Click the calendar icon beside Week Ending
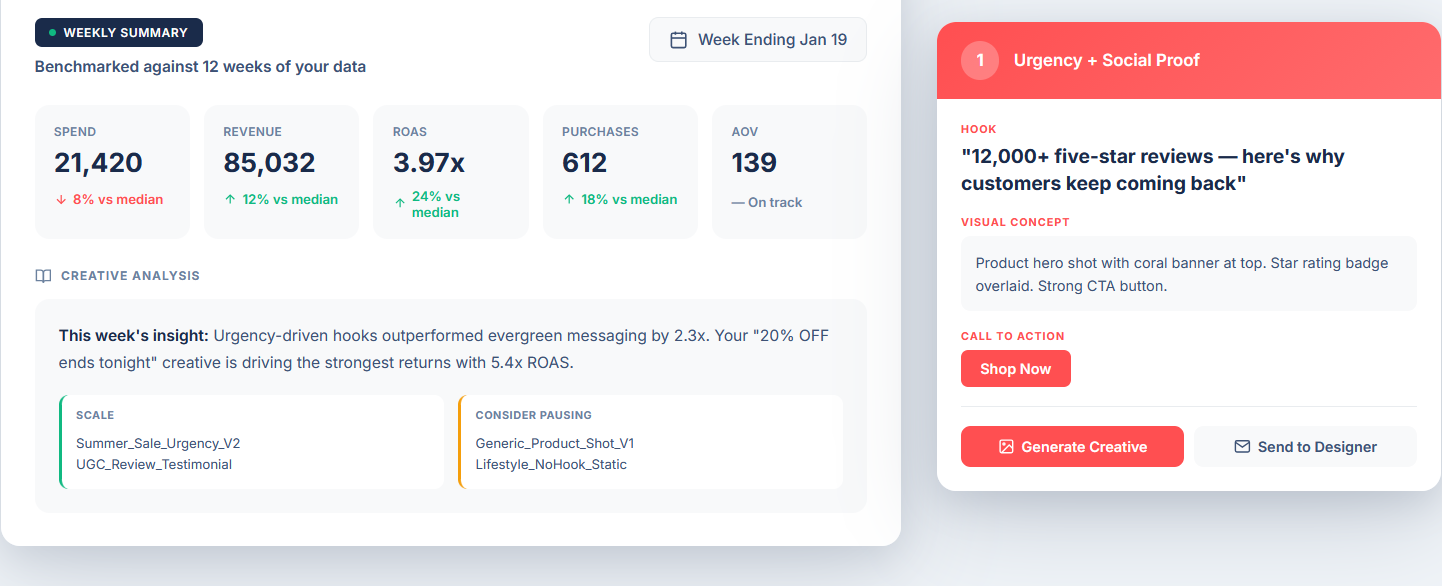The width and height of the screenshot is (1442, 586). tap(678, 40)
